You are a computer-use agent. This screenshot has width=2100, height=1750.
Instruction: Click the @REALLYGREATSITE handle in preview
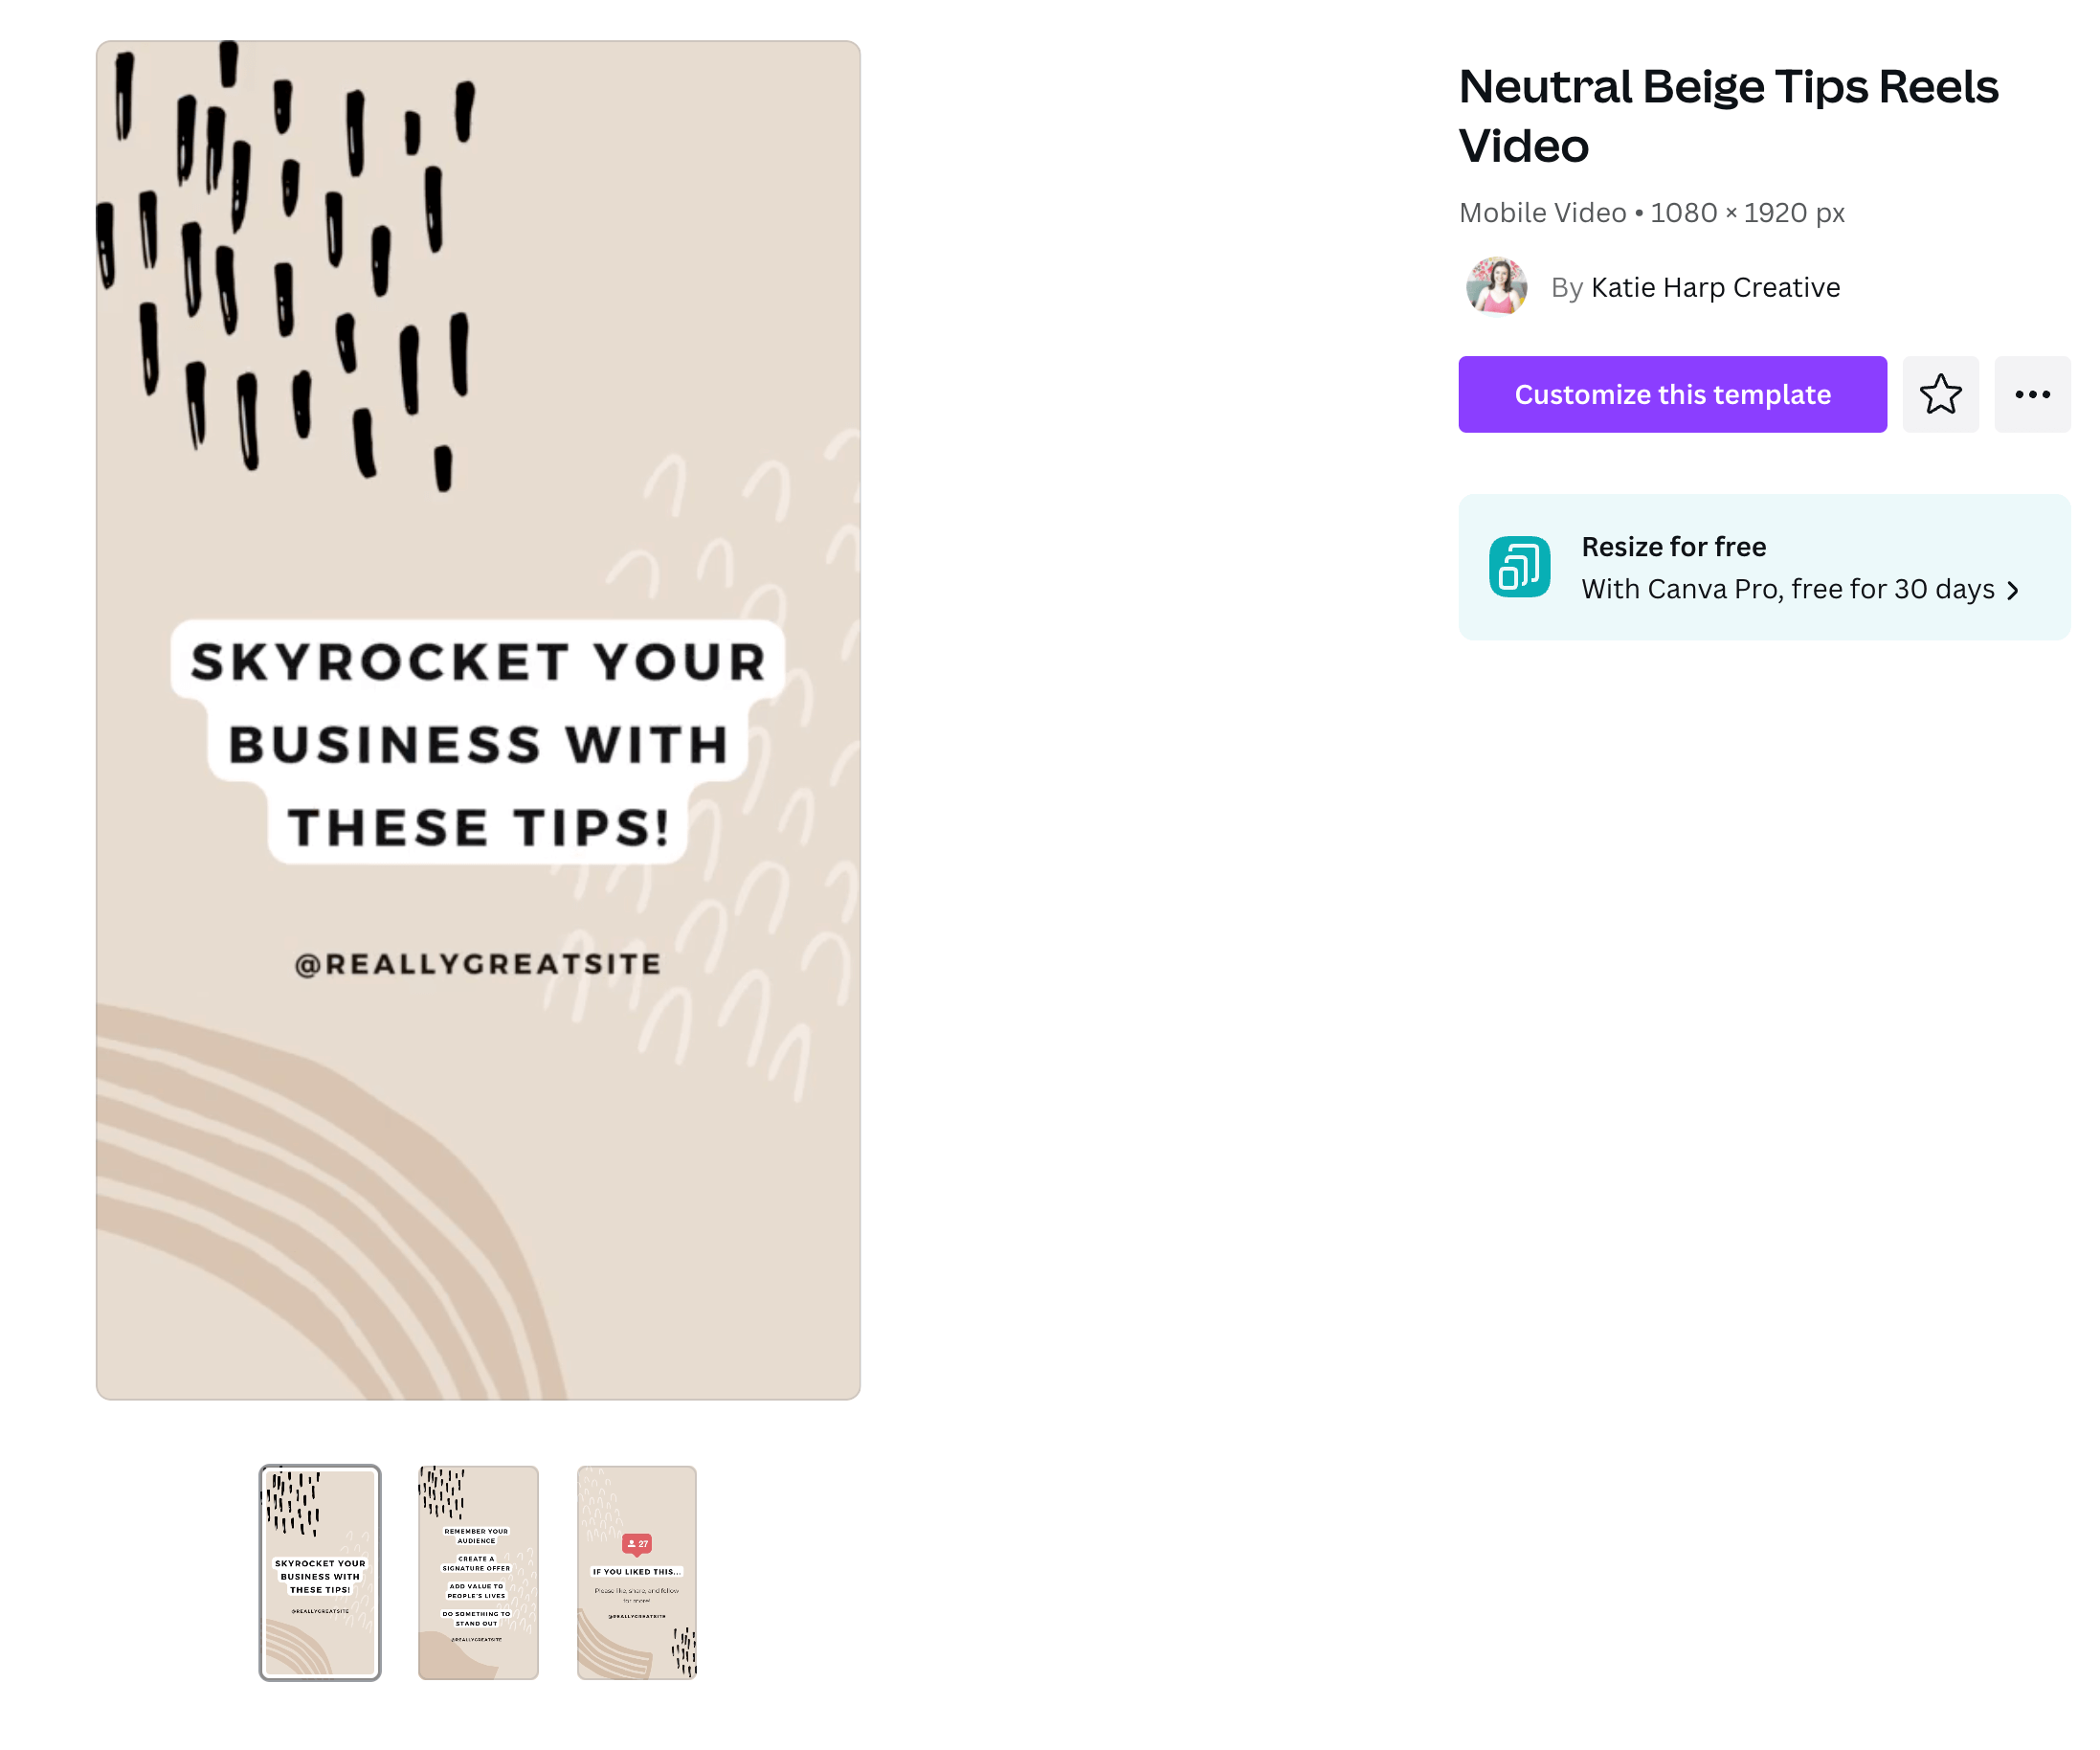tap(478, 964)
